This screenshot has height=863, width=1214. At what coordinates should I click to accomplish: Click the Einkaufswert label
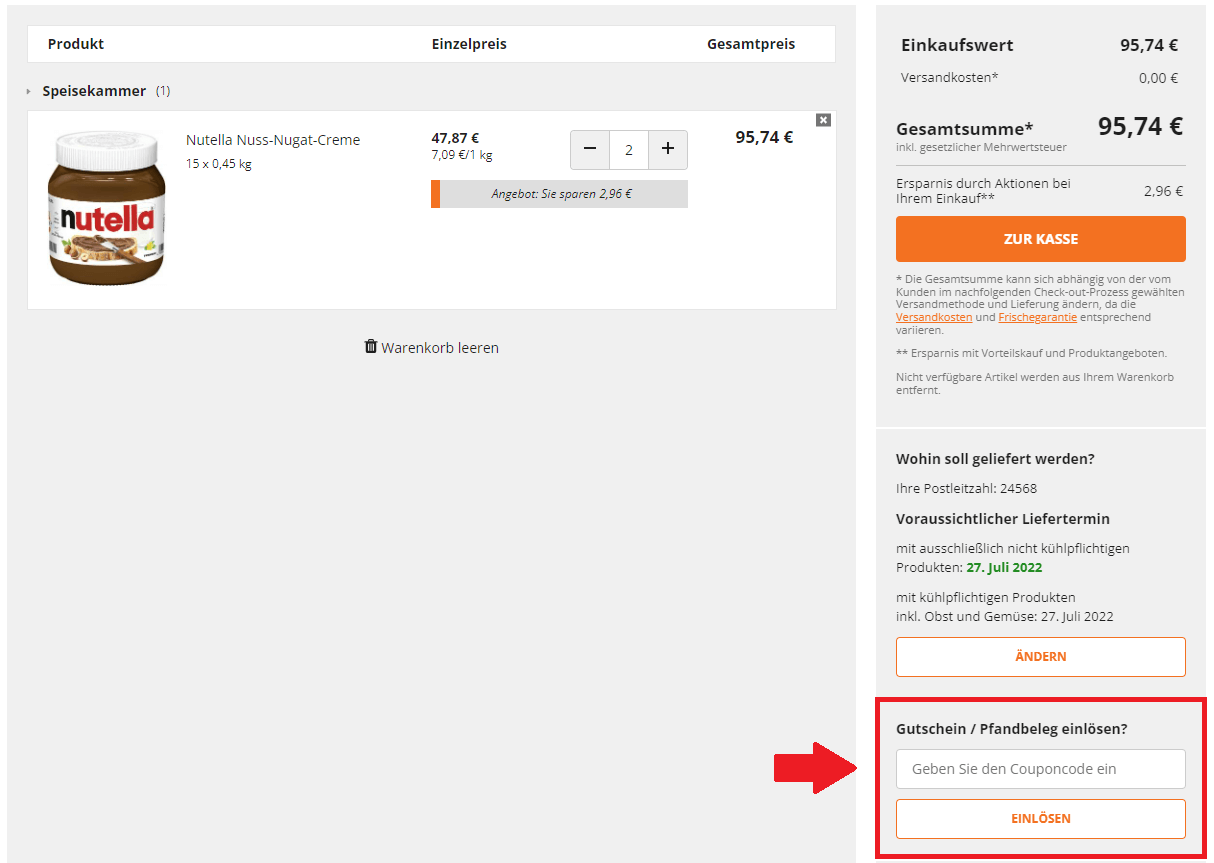tap(957, 45)
